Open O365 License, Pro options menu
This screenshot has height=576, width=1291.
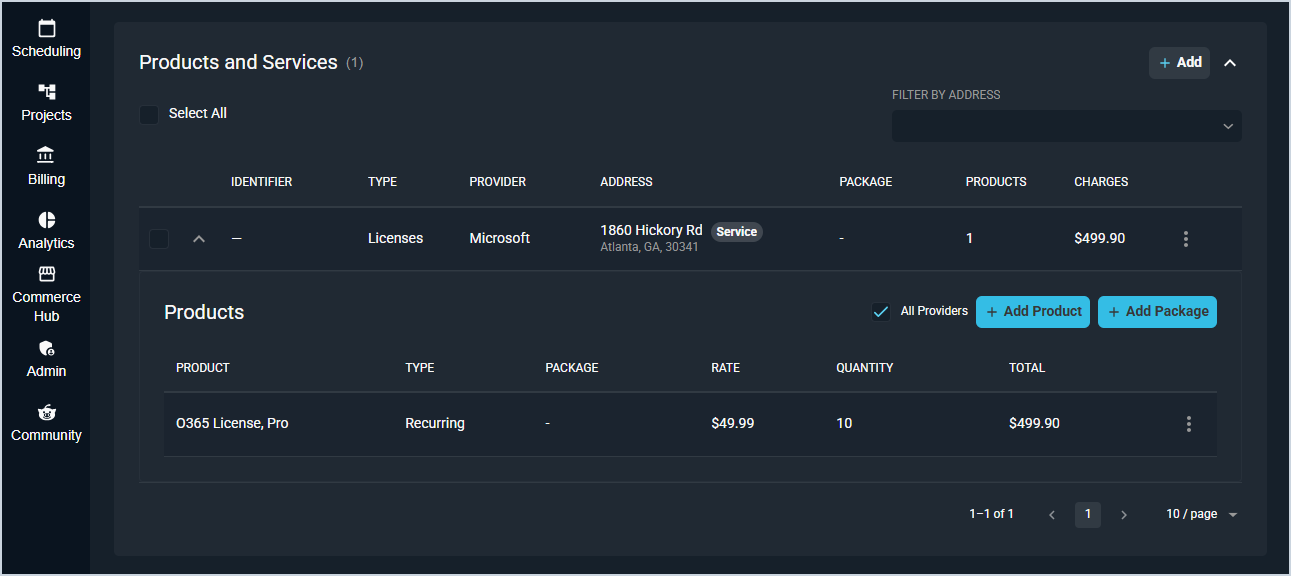tap(1188, 424)
